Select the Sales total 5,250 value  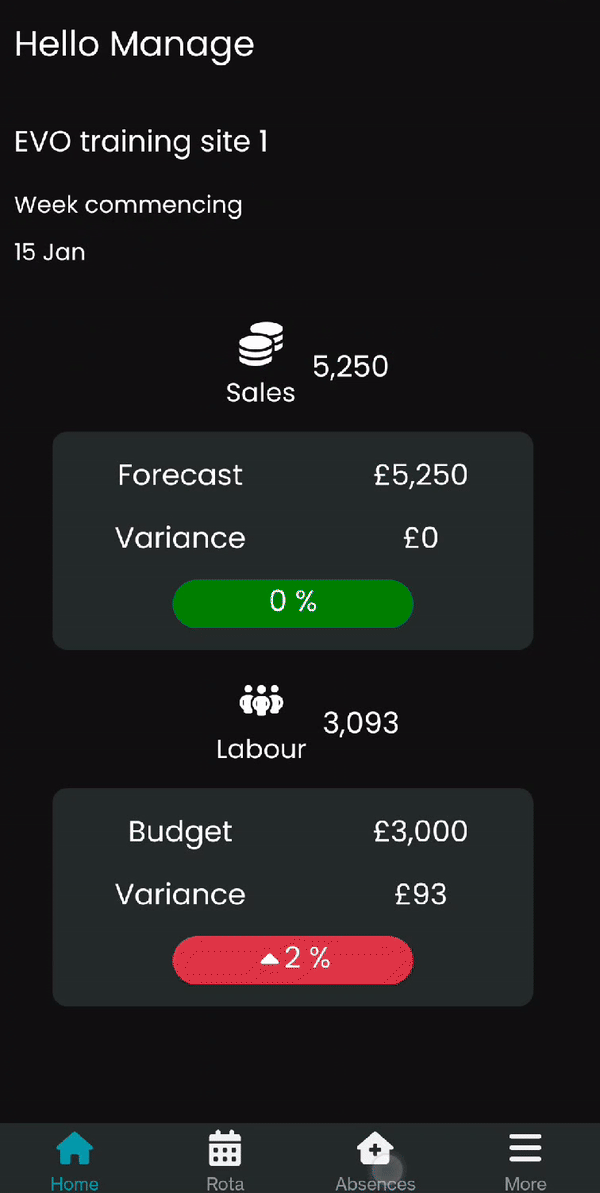351,367
